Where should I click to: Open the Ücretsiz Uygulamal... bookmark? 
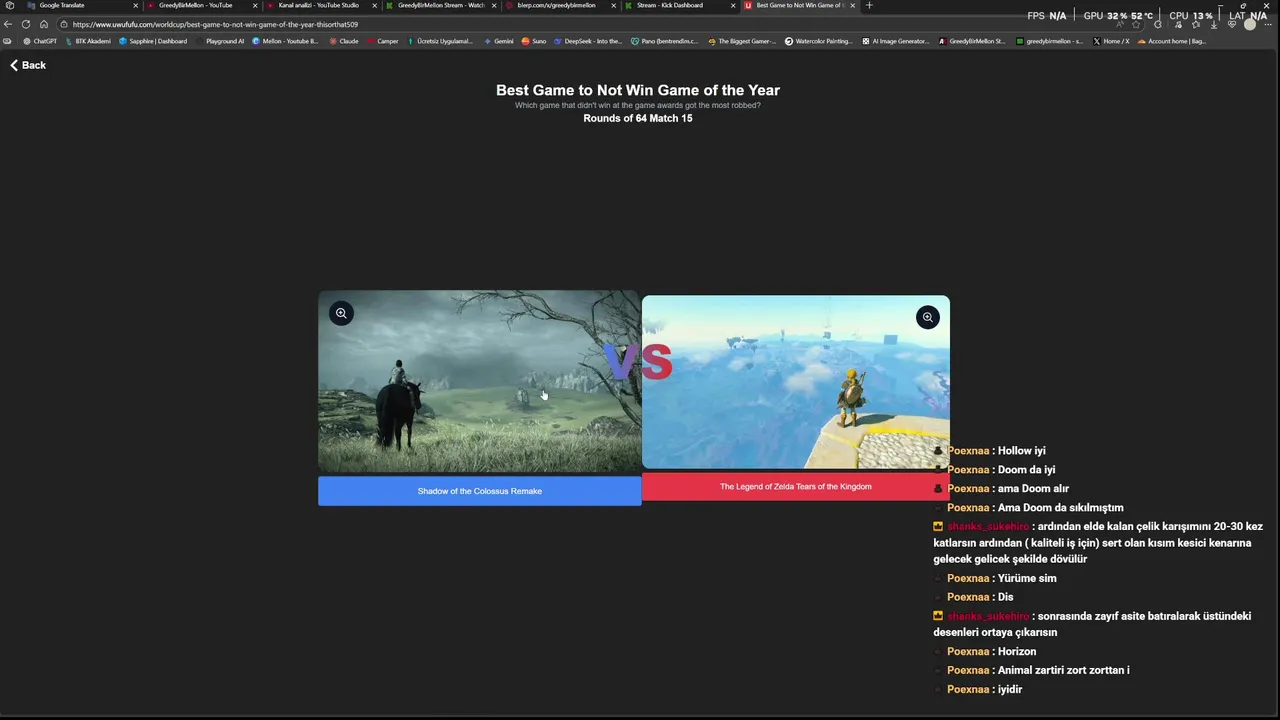(440, 41)
